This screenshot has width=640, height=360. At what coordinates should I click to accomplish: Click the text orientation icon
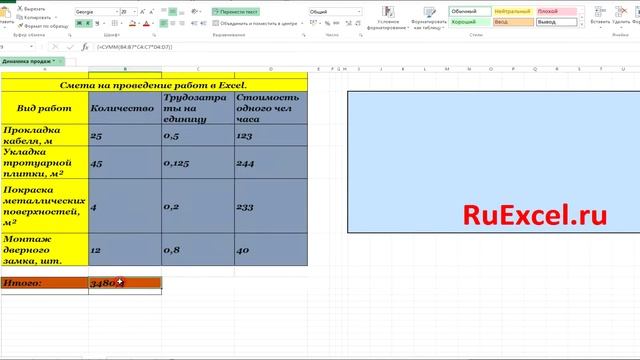coord(195,11)
